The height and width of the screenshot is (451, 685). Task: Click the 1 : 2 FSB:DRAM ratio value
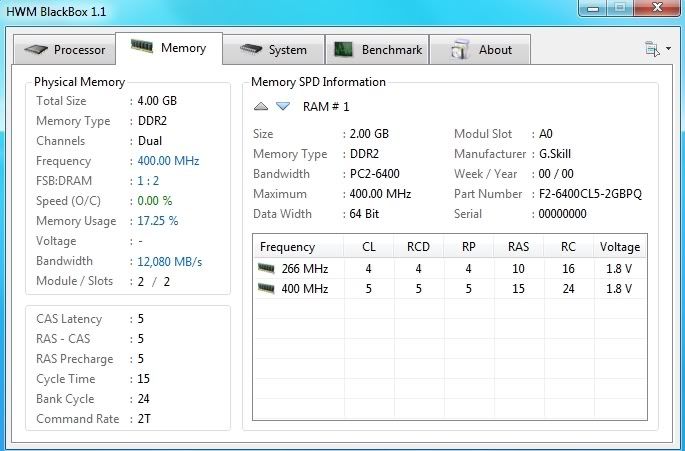(148, 181)
